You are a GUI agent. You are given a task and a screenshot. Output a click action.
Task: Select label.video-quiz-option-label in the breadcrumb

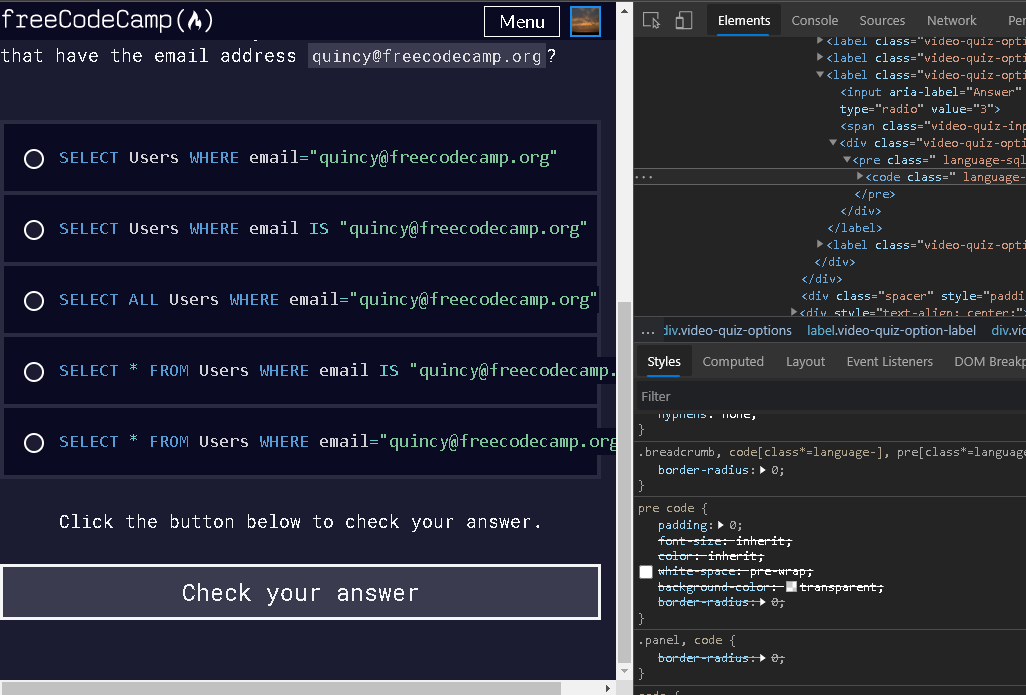click(890, 330)
